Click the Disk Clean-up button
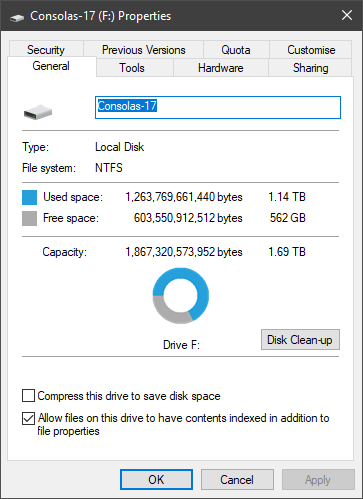 point(300,340)
